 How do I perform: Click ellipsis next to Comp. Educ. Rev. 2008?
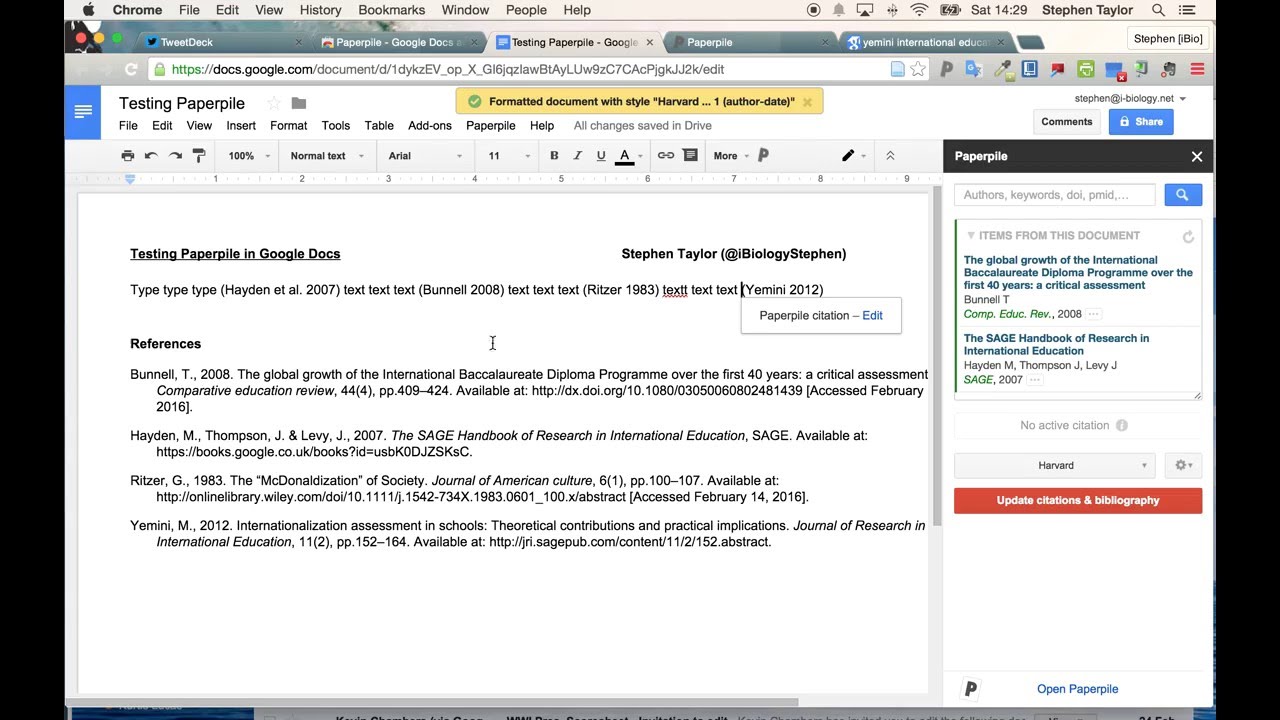pyautogui.click(x=1094, y=314)
